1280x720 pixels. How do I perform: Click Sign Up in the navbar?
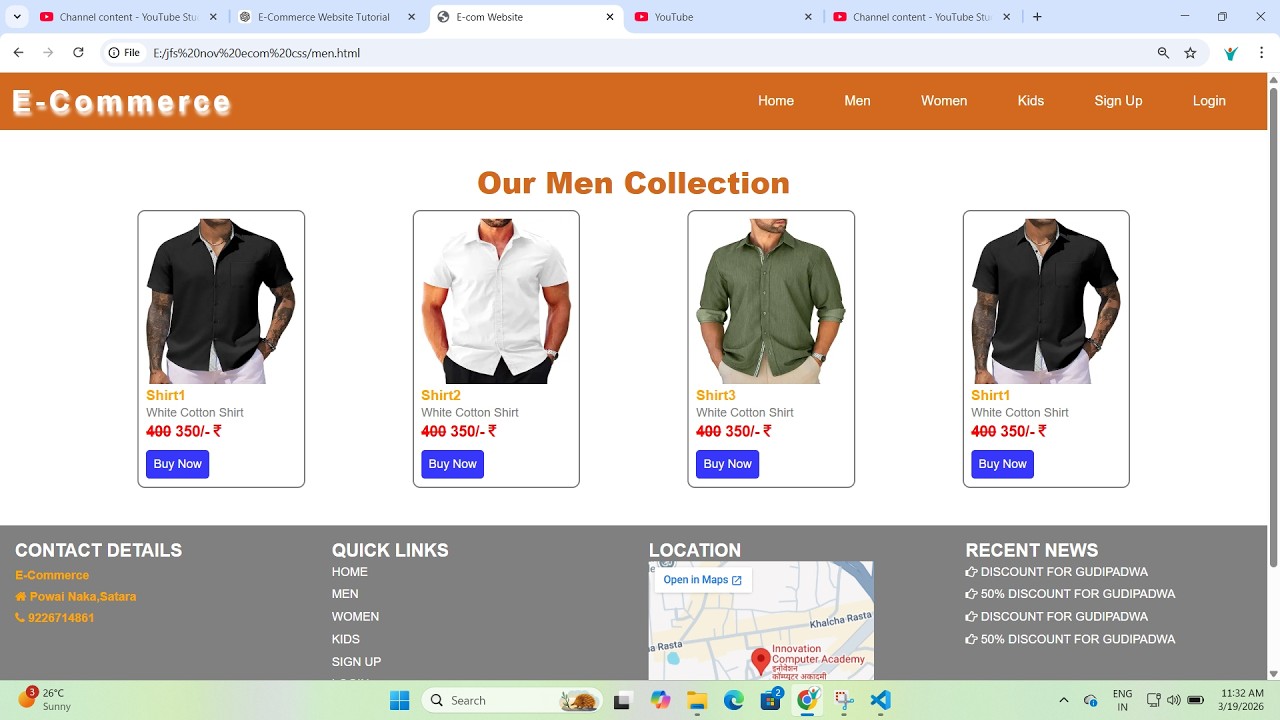pos(1118,101)
